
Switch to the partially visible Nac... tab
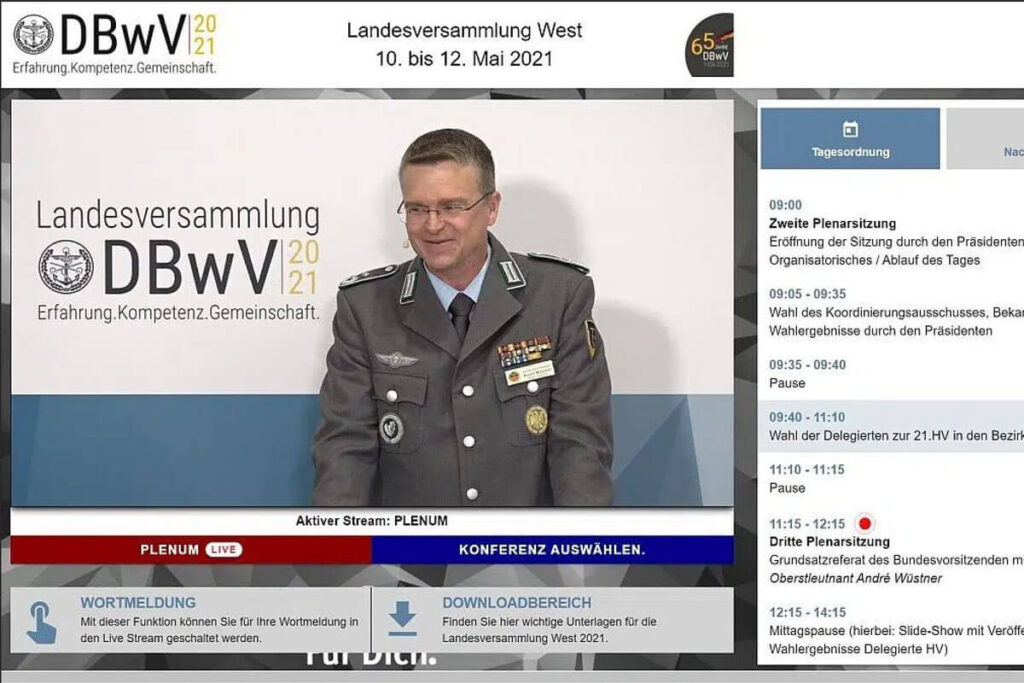[x=985, y=138]
